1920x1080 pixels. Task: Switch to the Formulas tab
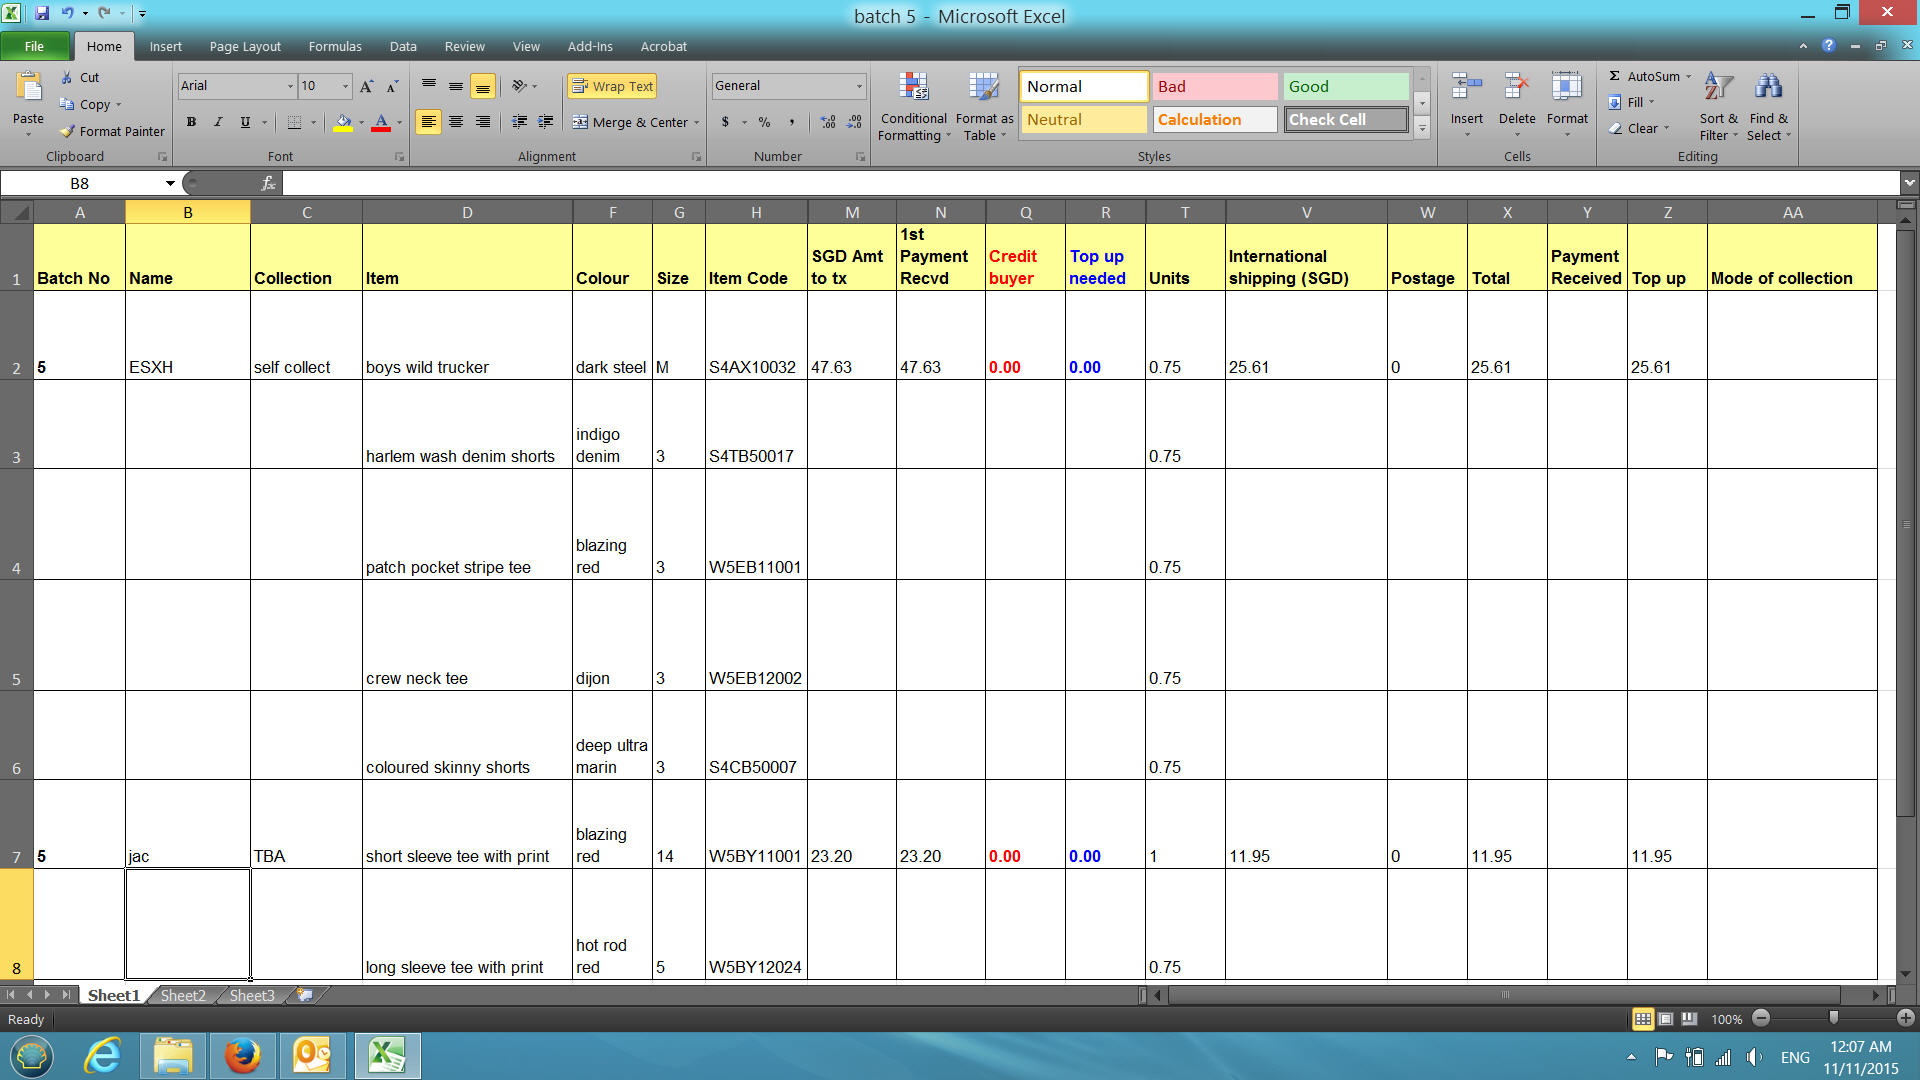[335, 46]
